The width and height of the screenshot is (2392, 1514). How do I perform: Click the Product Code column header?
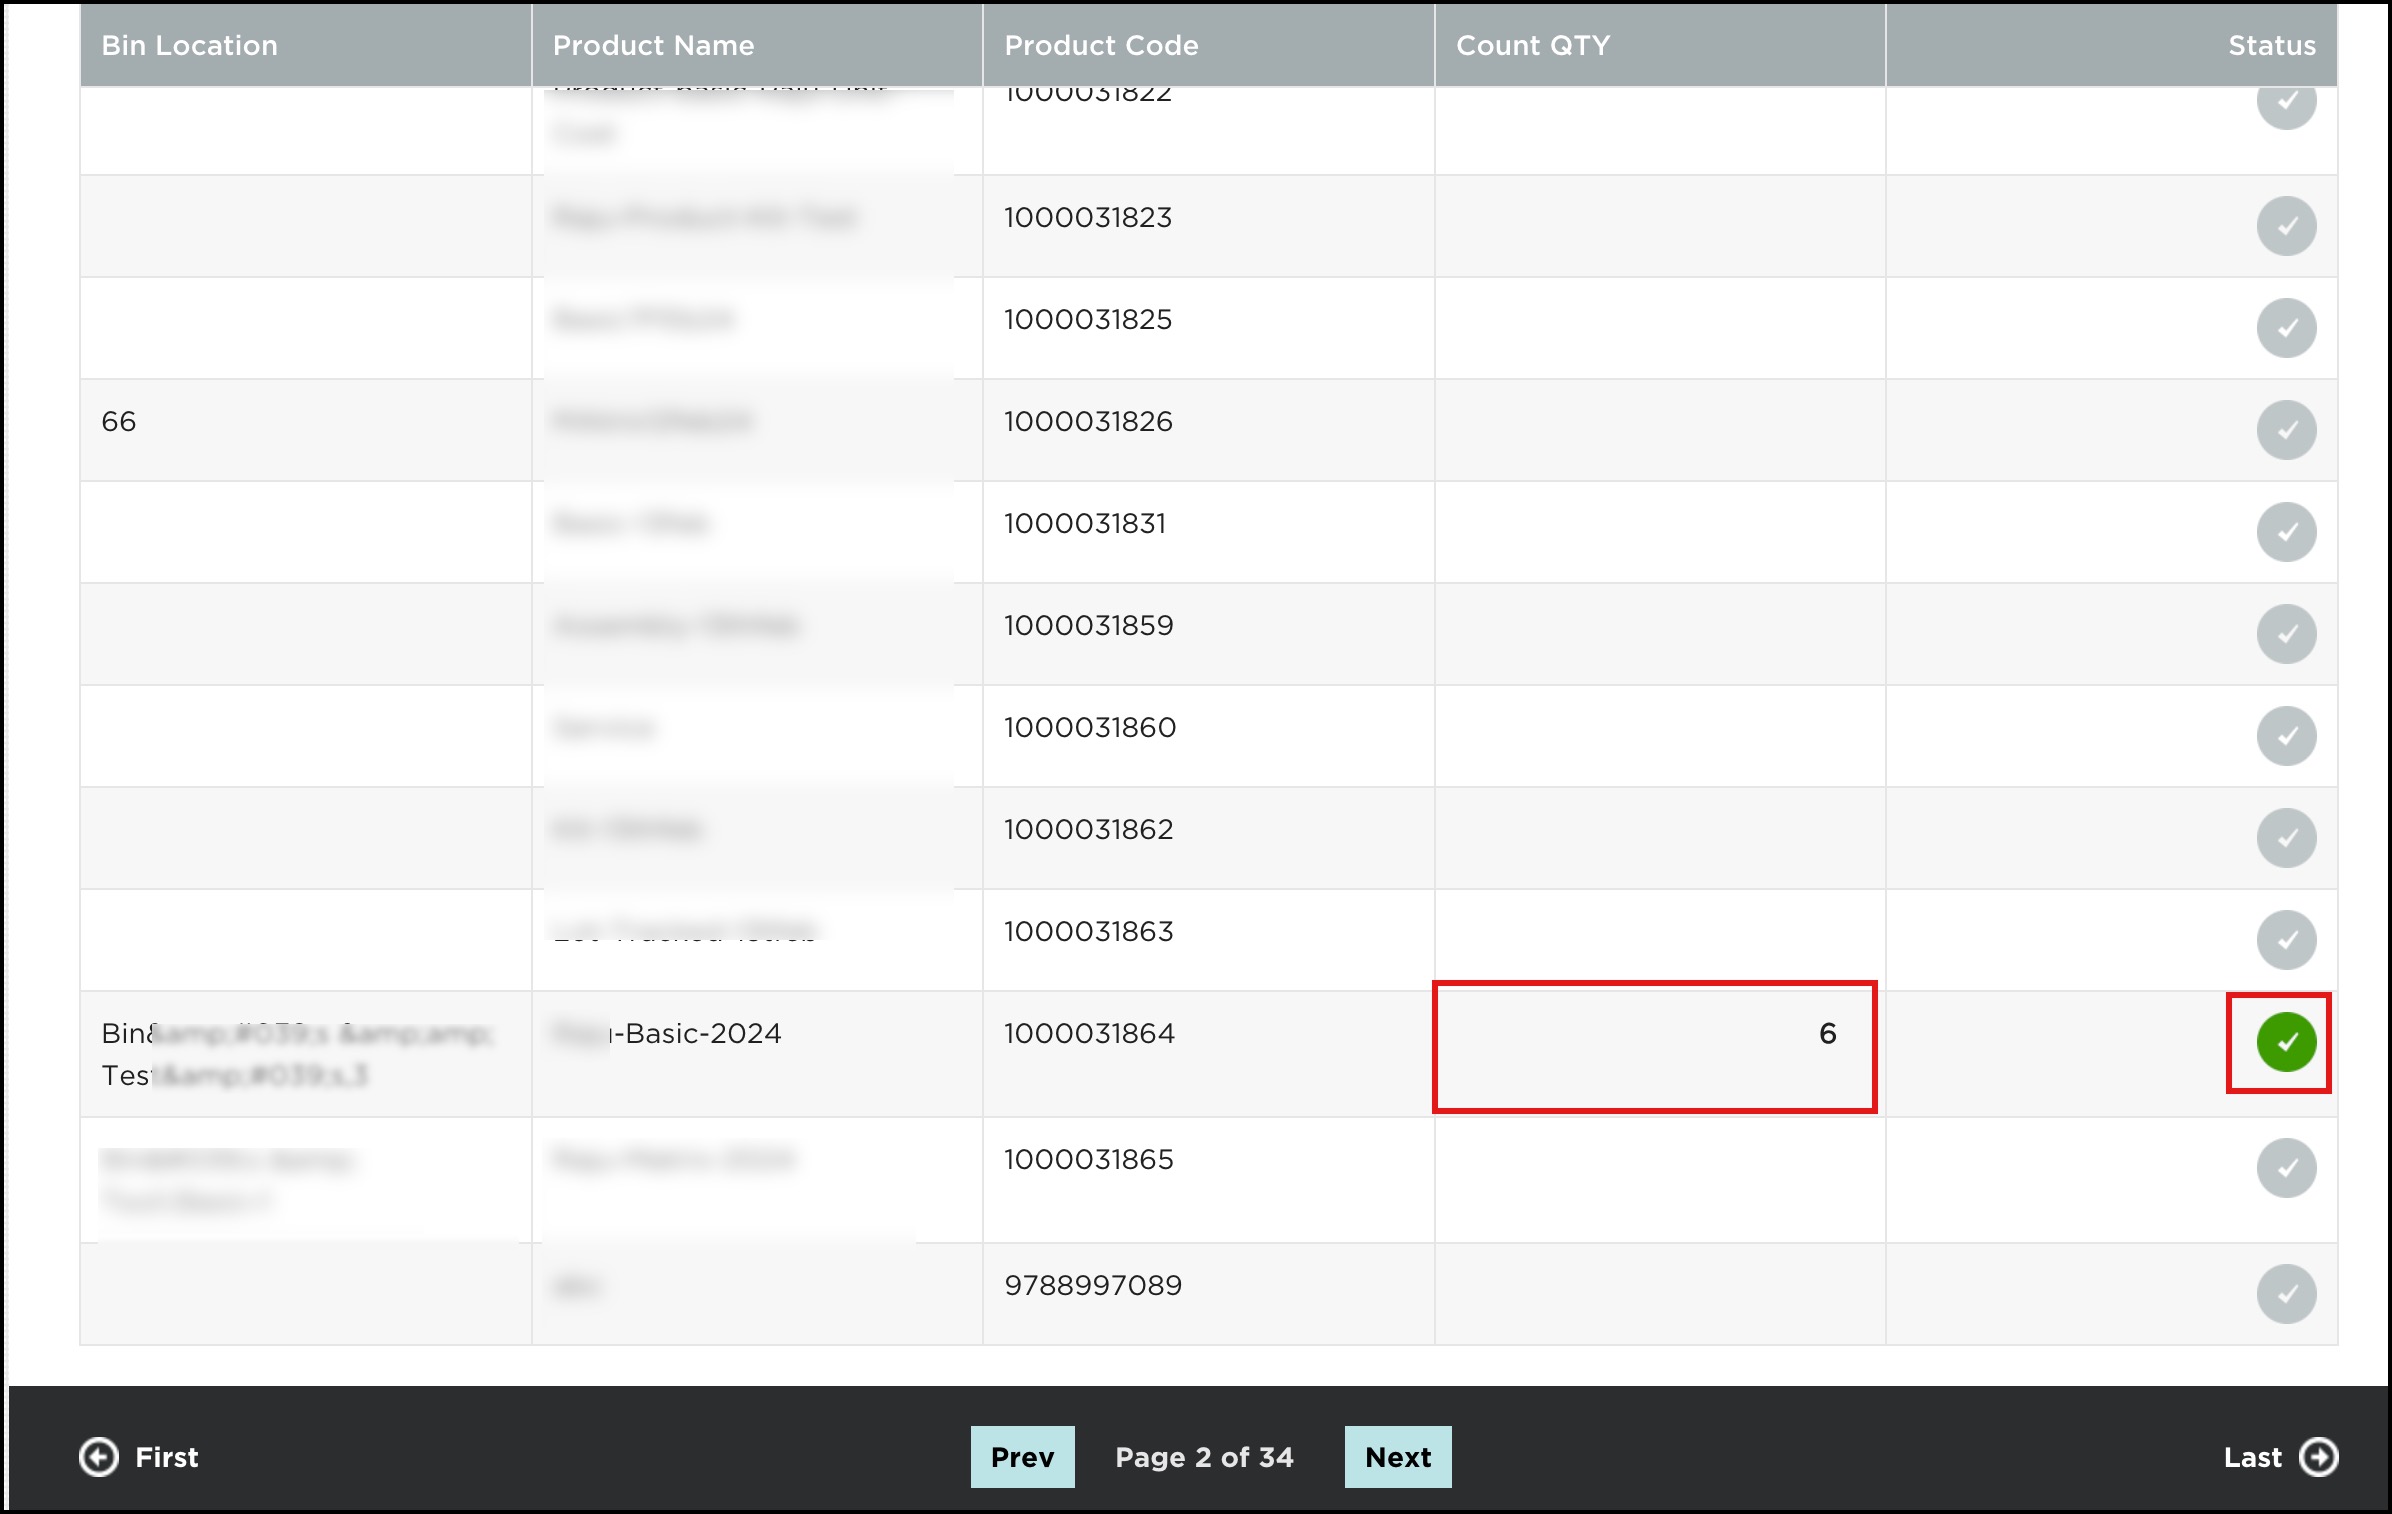point(1101,44)
